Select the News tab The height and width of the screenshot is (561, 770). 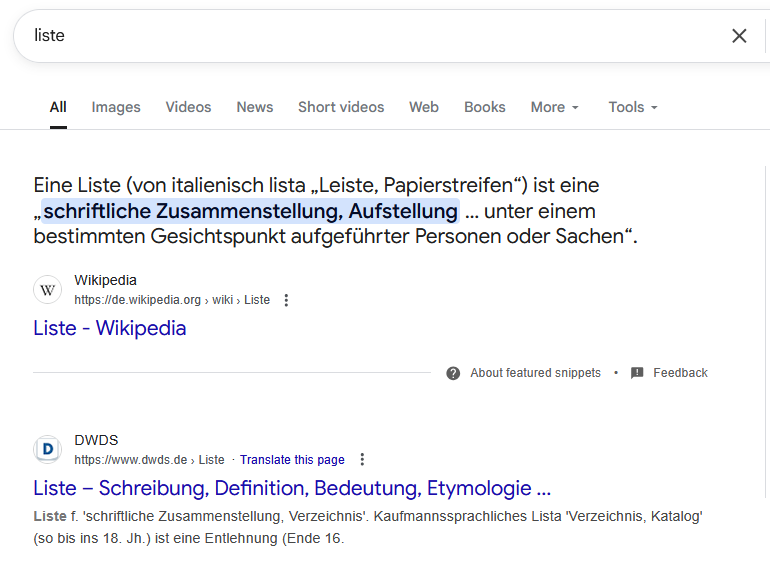coord(255,107)
